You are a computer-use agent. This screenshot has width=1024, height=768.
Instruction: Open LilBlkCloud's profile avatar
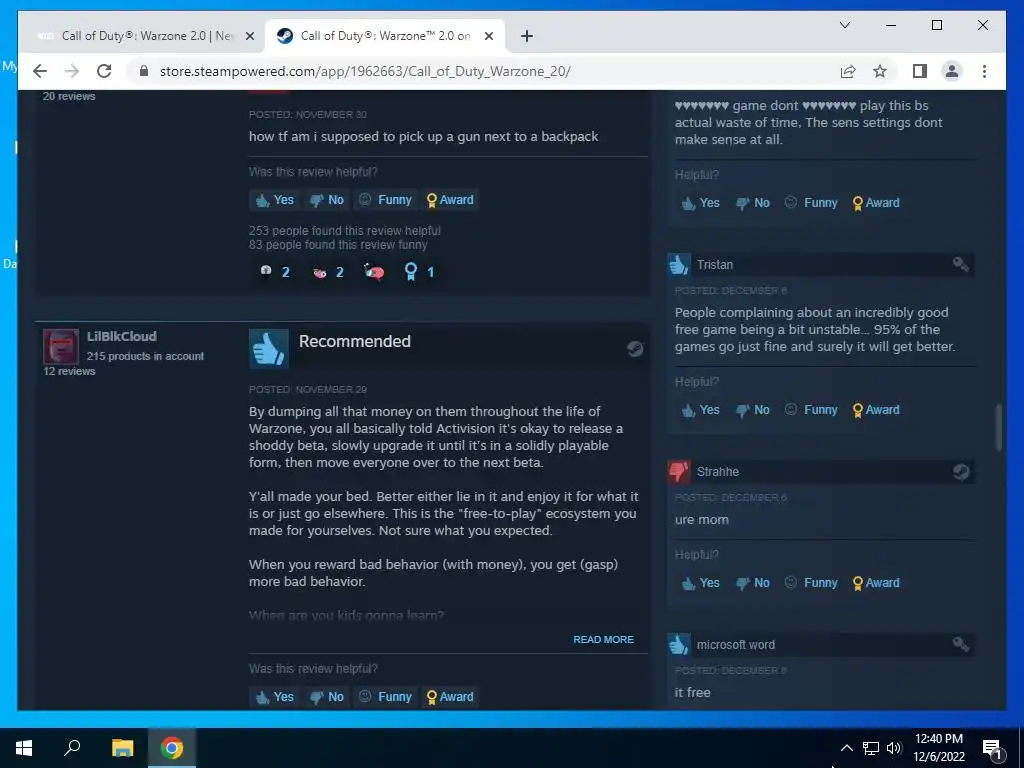click(x=61, y=346)
